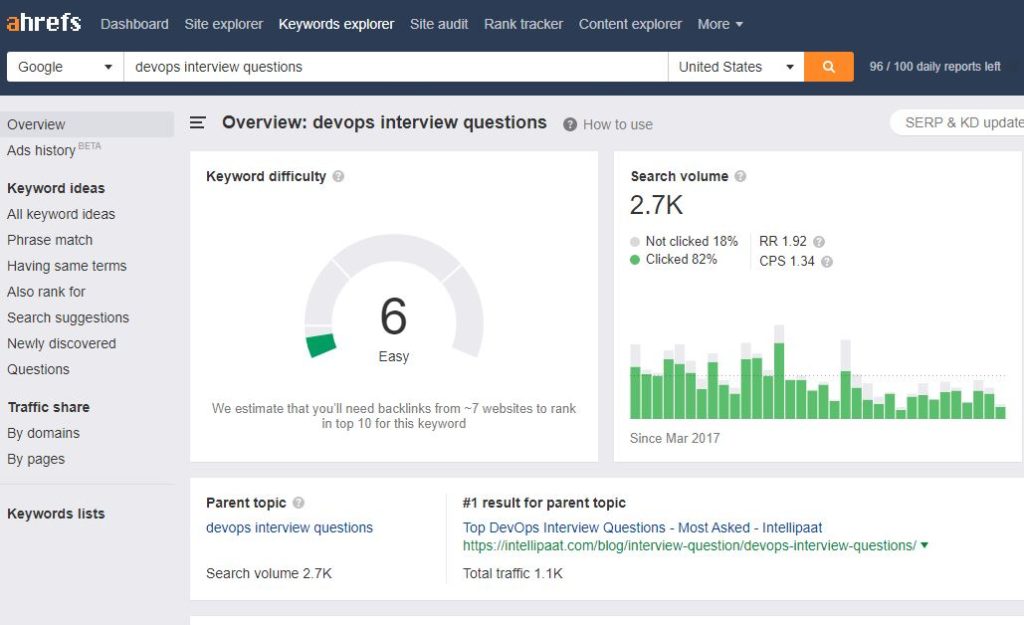
Task: Click the RR 1.92 help icon
Action: point(819,242)
